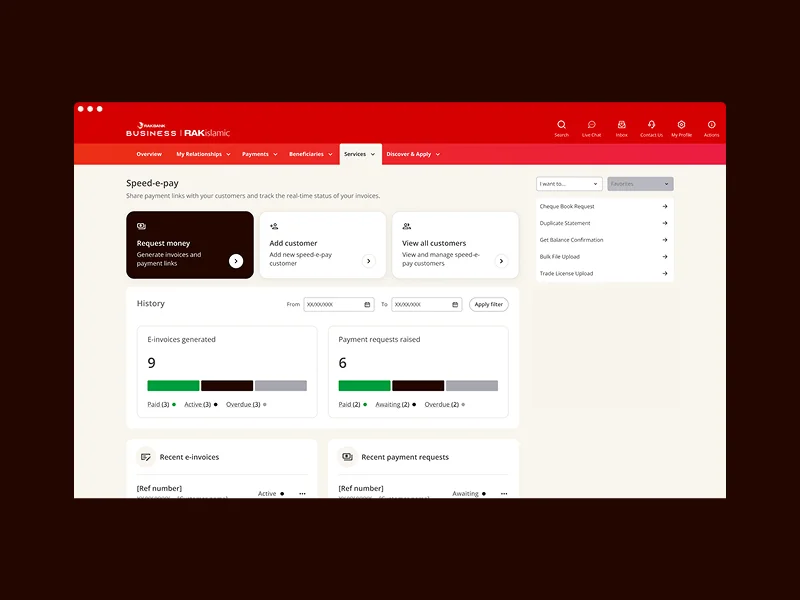The image size is (800, 600).
Task: Click the Request money cash icon
Action: [141, 226]
